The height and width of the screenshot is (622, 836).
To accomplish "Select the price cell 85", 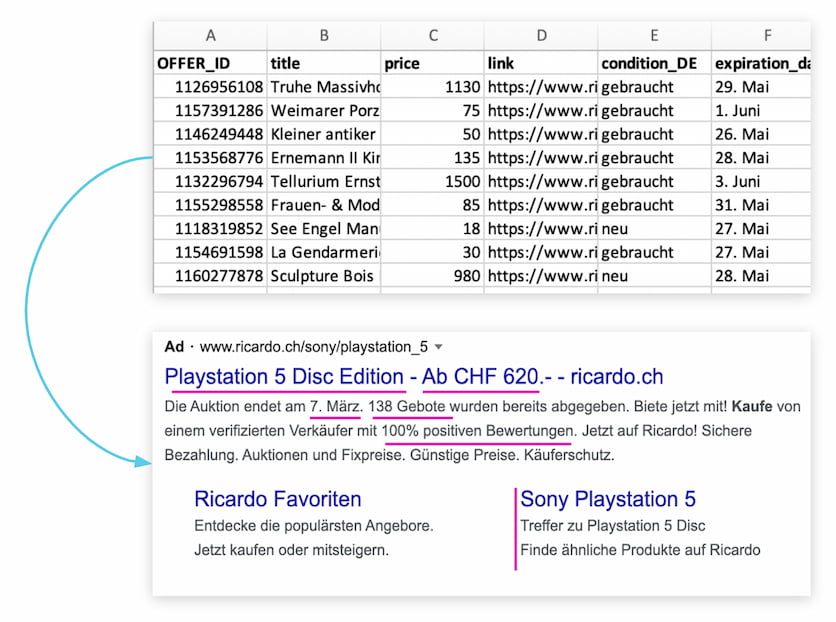I will click(x=433, y=205).
